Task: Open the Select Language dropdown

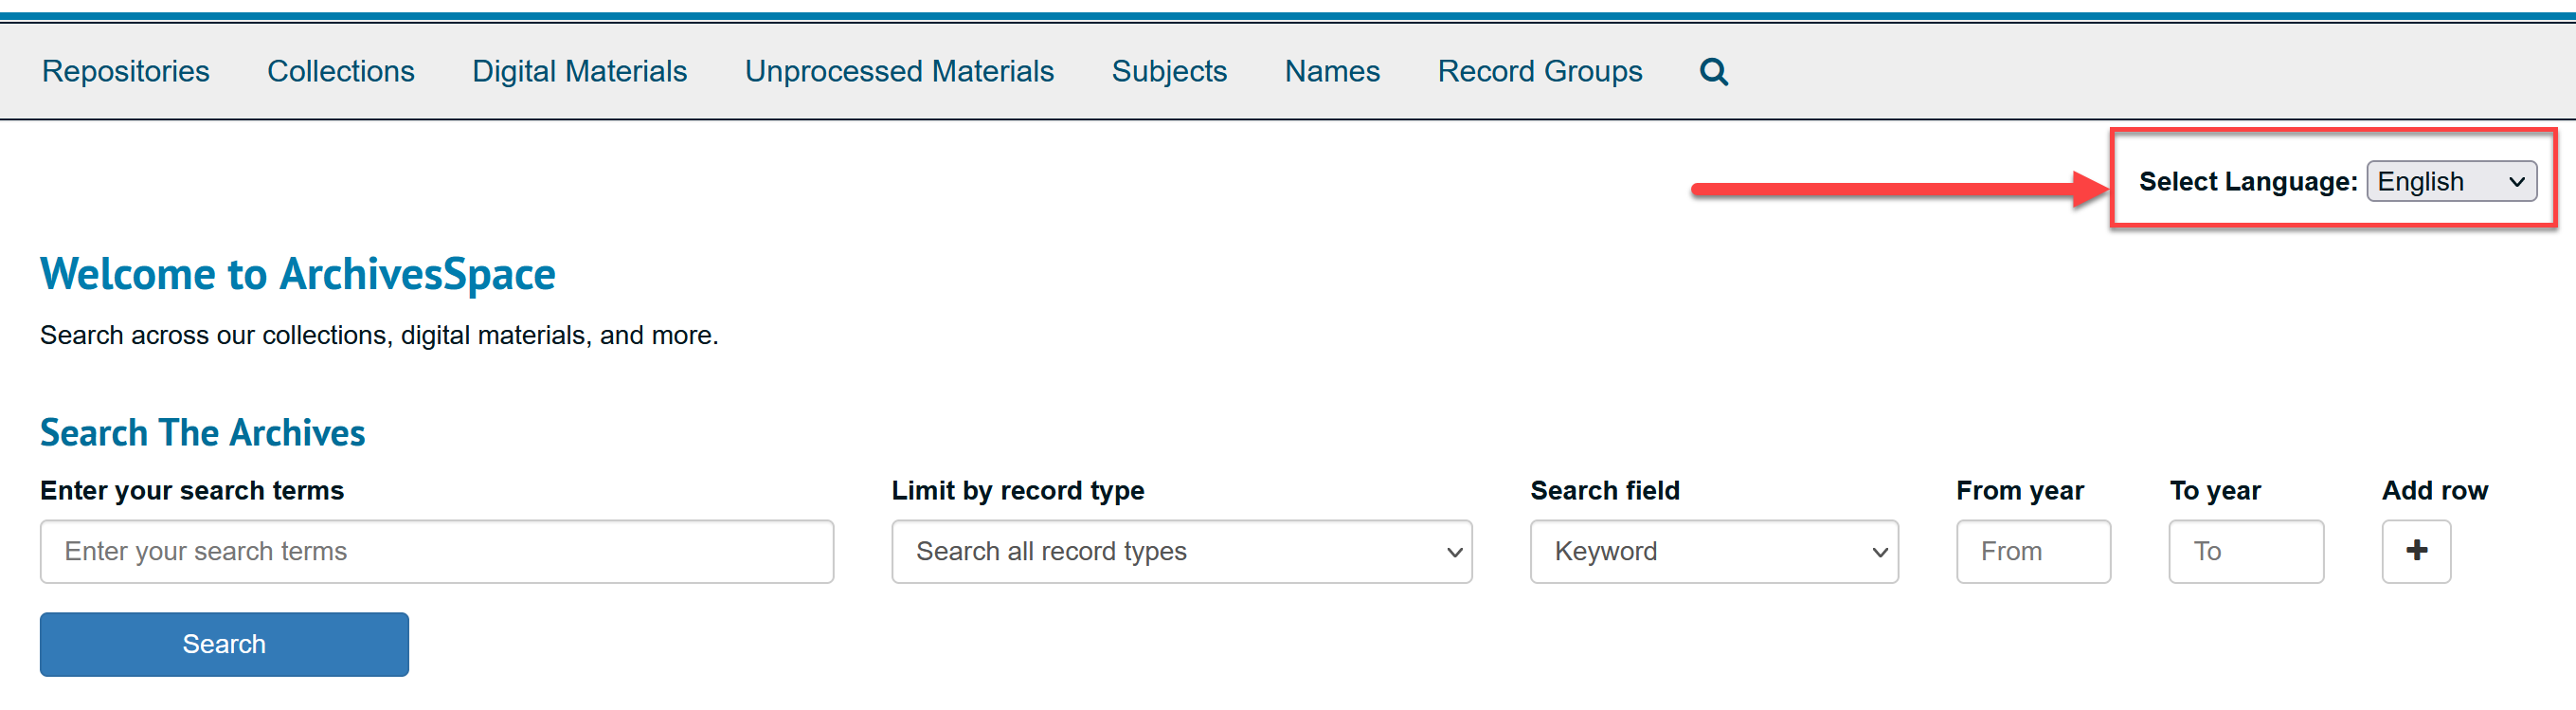Action: (2450, 182)
